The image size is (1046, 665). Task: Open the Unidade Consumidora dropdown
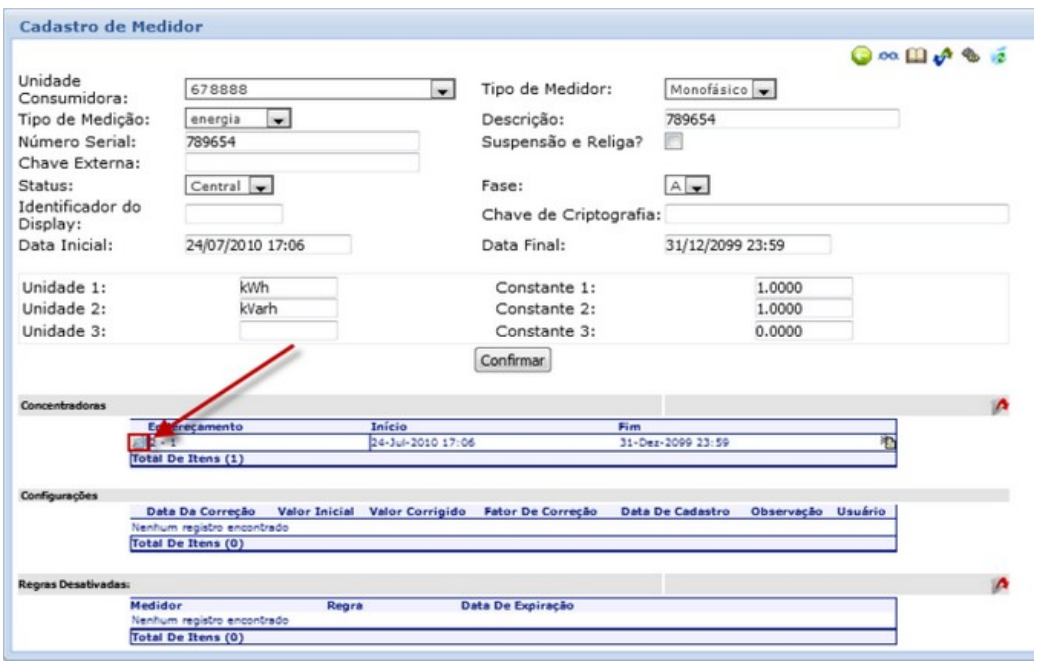441,91
